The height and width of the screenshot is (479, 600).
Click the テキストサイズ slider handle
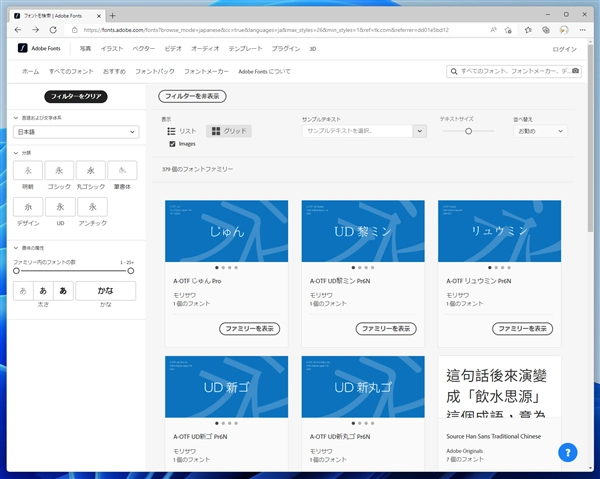468,131
